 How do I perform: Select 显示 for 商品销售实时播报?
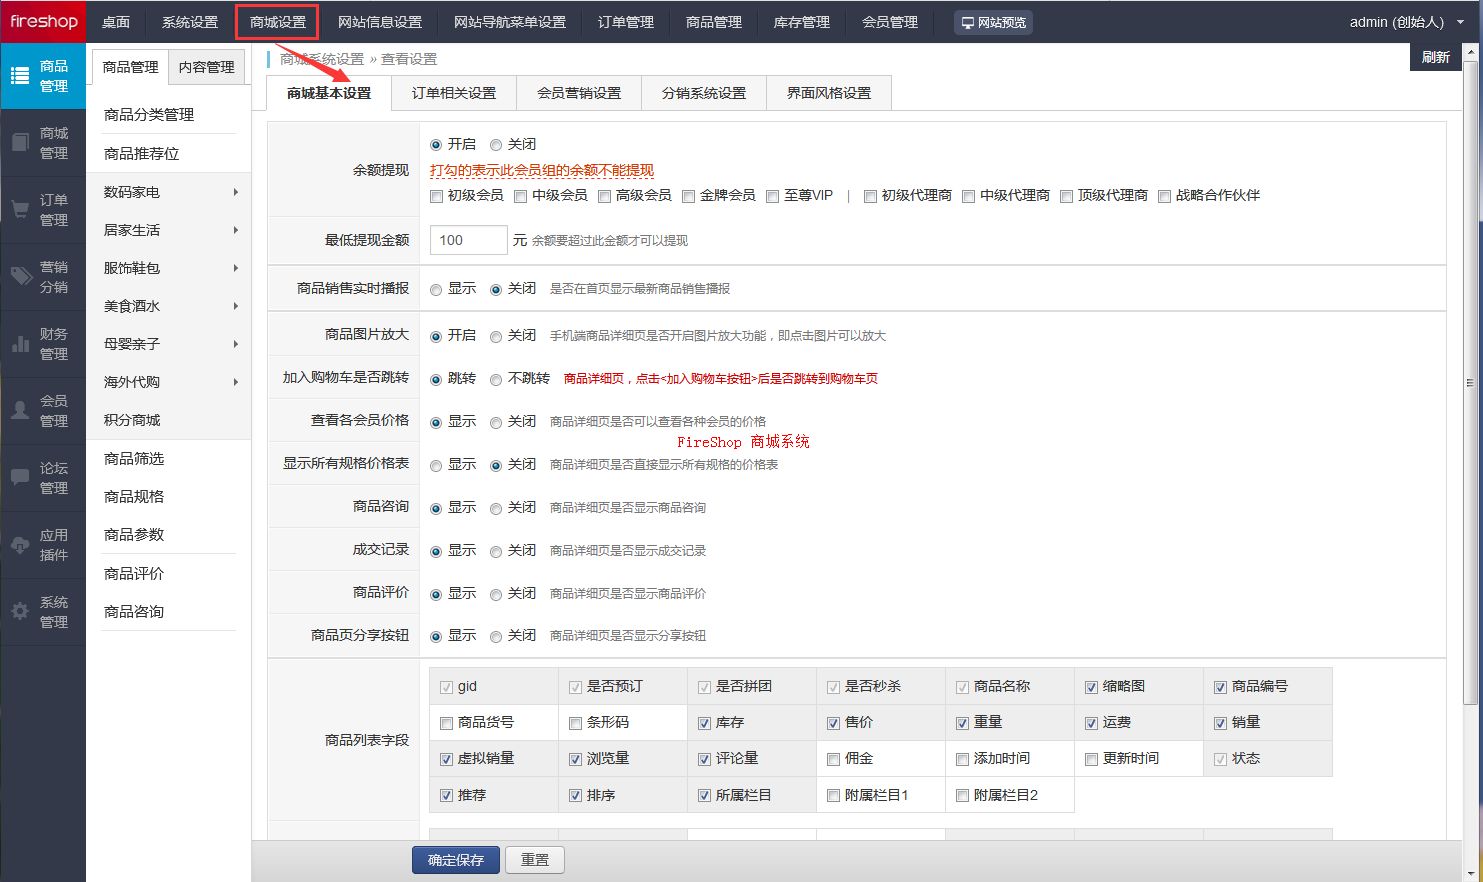(x=436, y=289)
